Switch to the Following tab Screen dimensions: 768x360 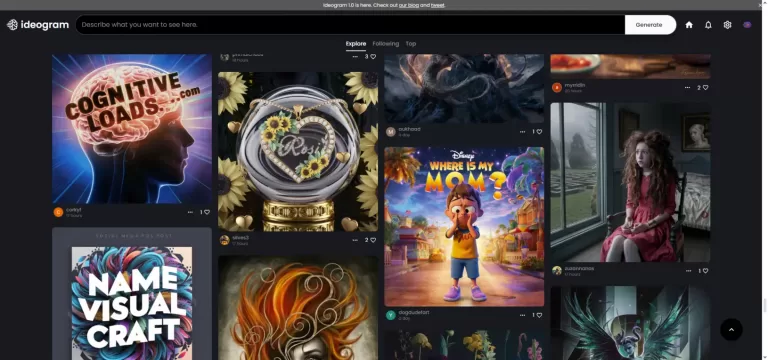tap(385, 44)
